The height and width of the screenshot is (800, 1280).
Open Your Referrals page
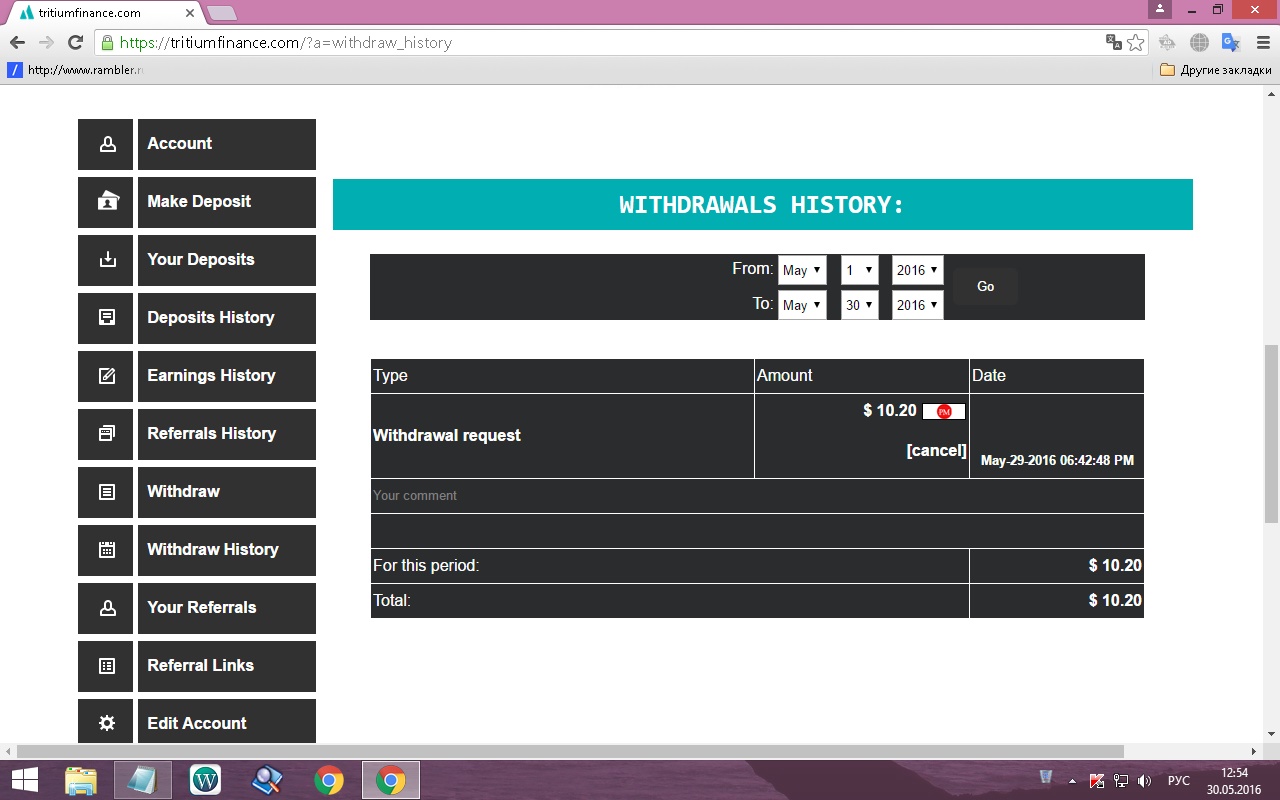tap(227, 608)
